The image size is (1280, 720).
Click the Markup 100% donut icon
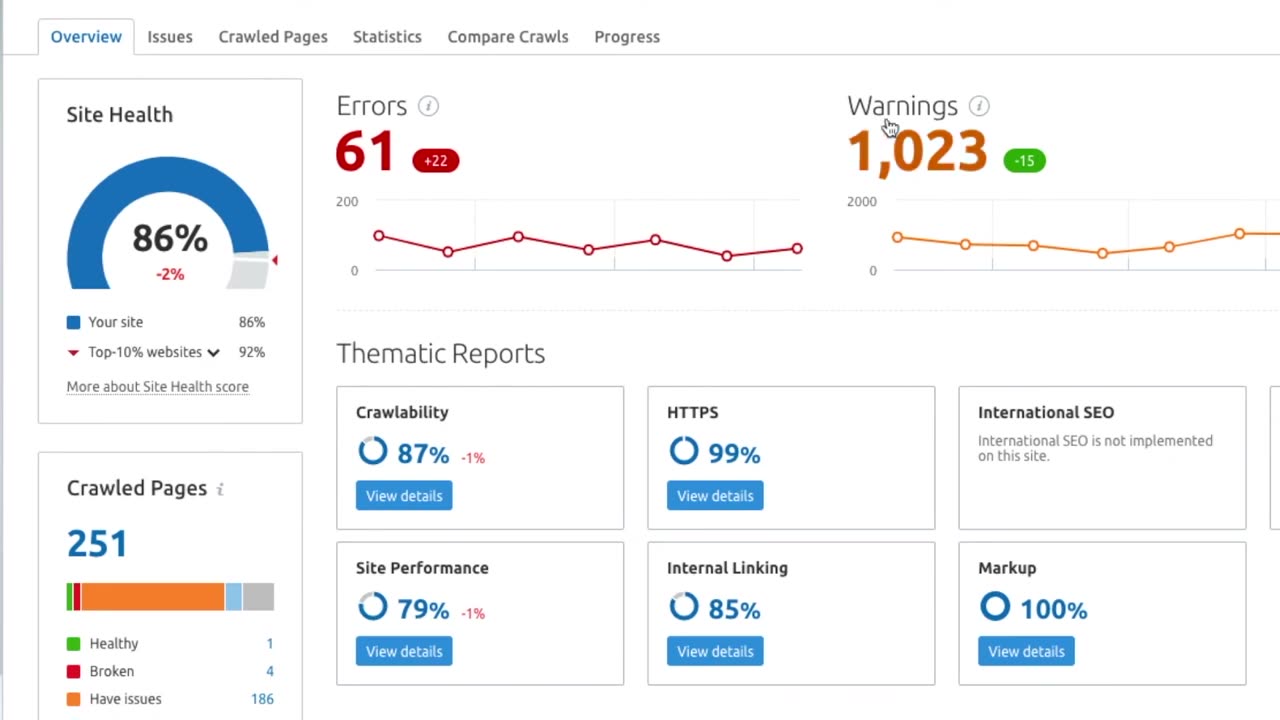tap(995, 606)
